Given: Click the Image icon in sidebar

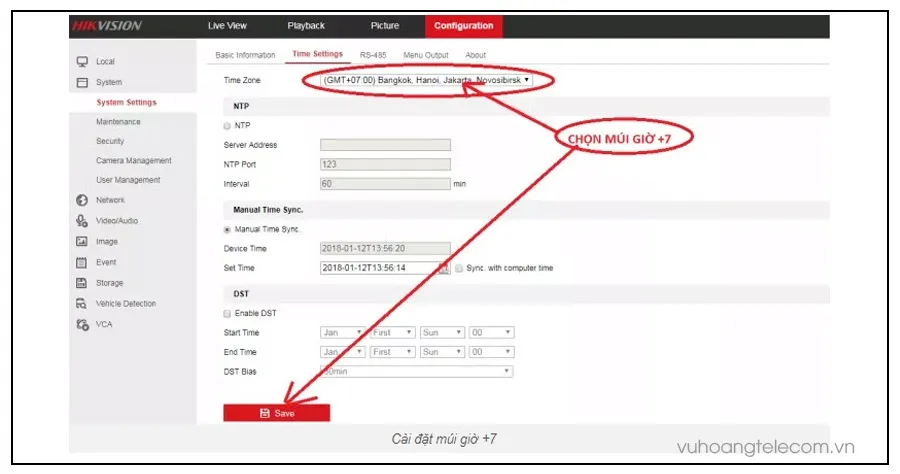Looking at the screenshot, I should pyautogui.click(x=82, y=242).
